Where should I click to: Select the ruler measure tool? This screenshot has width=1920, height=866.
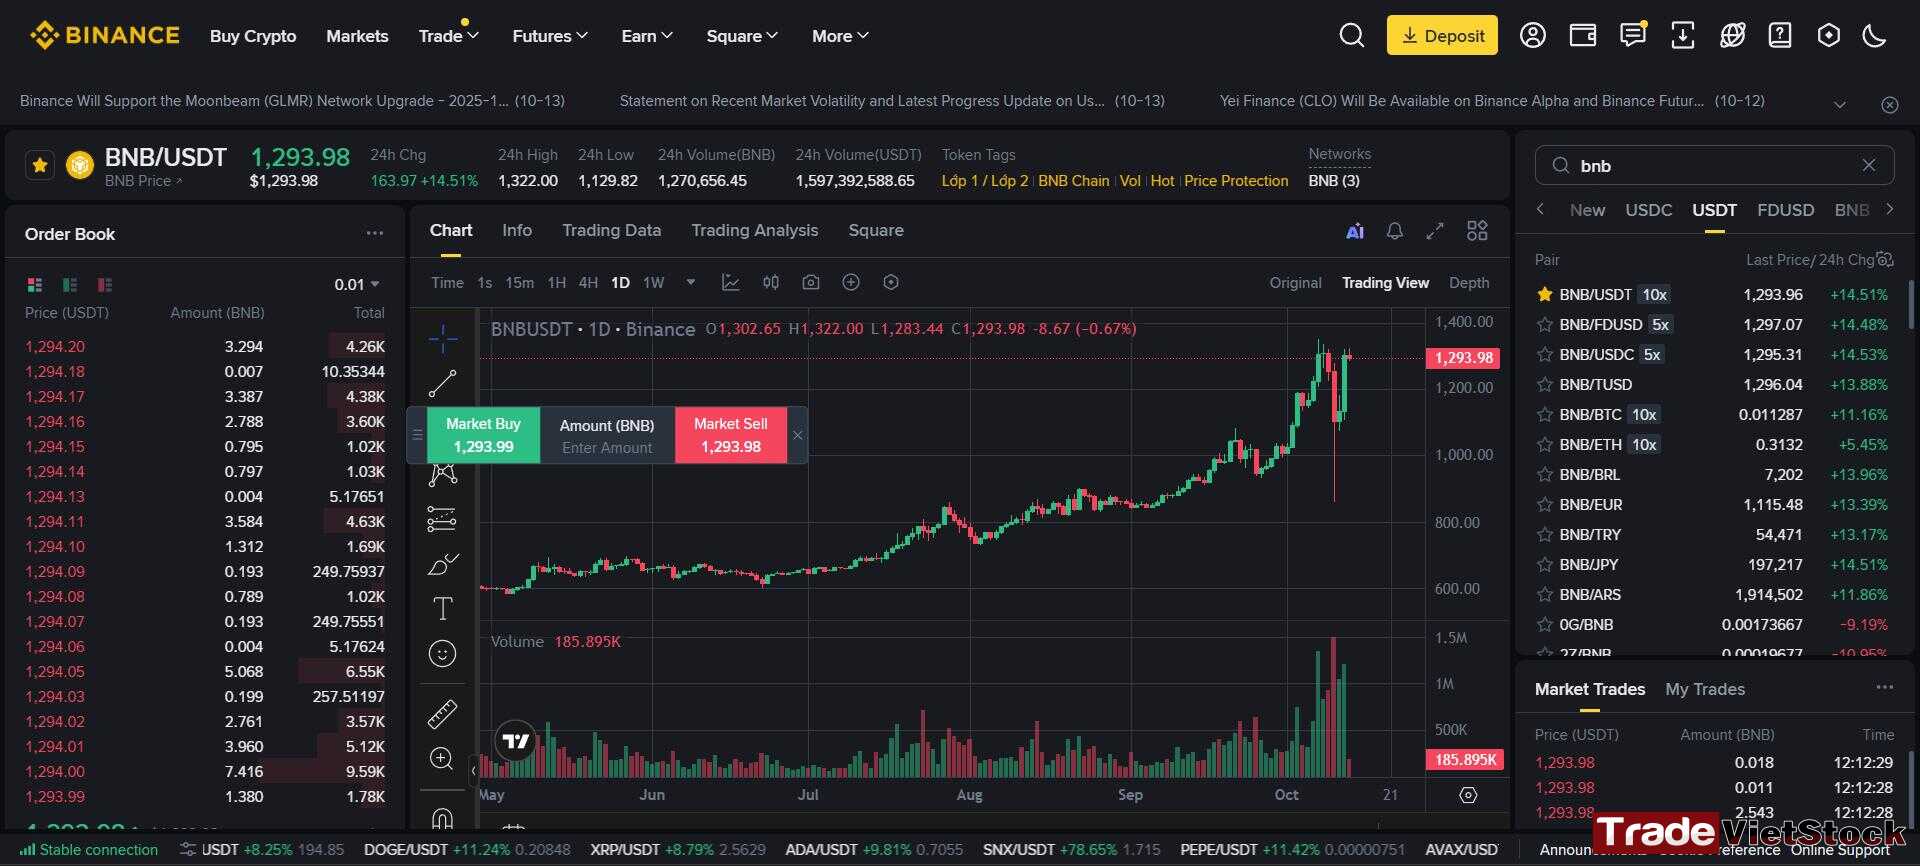(442, 713)
